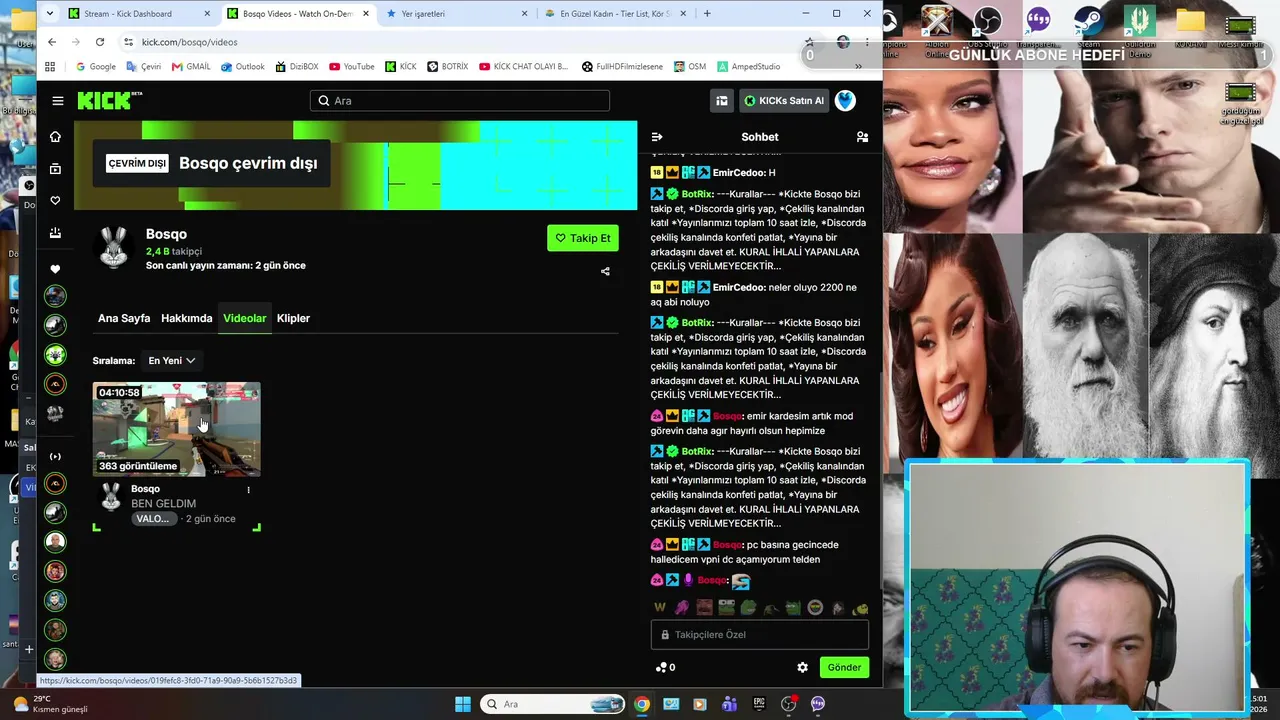This screenshot has width=1280, height=720.
Task: Open the 04:10:58 video thumbnail
Action: click(177, 429)
